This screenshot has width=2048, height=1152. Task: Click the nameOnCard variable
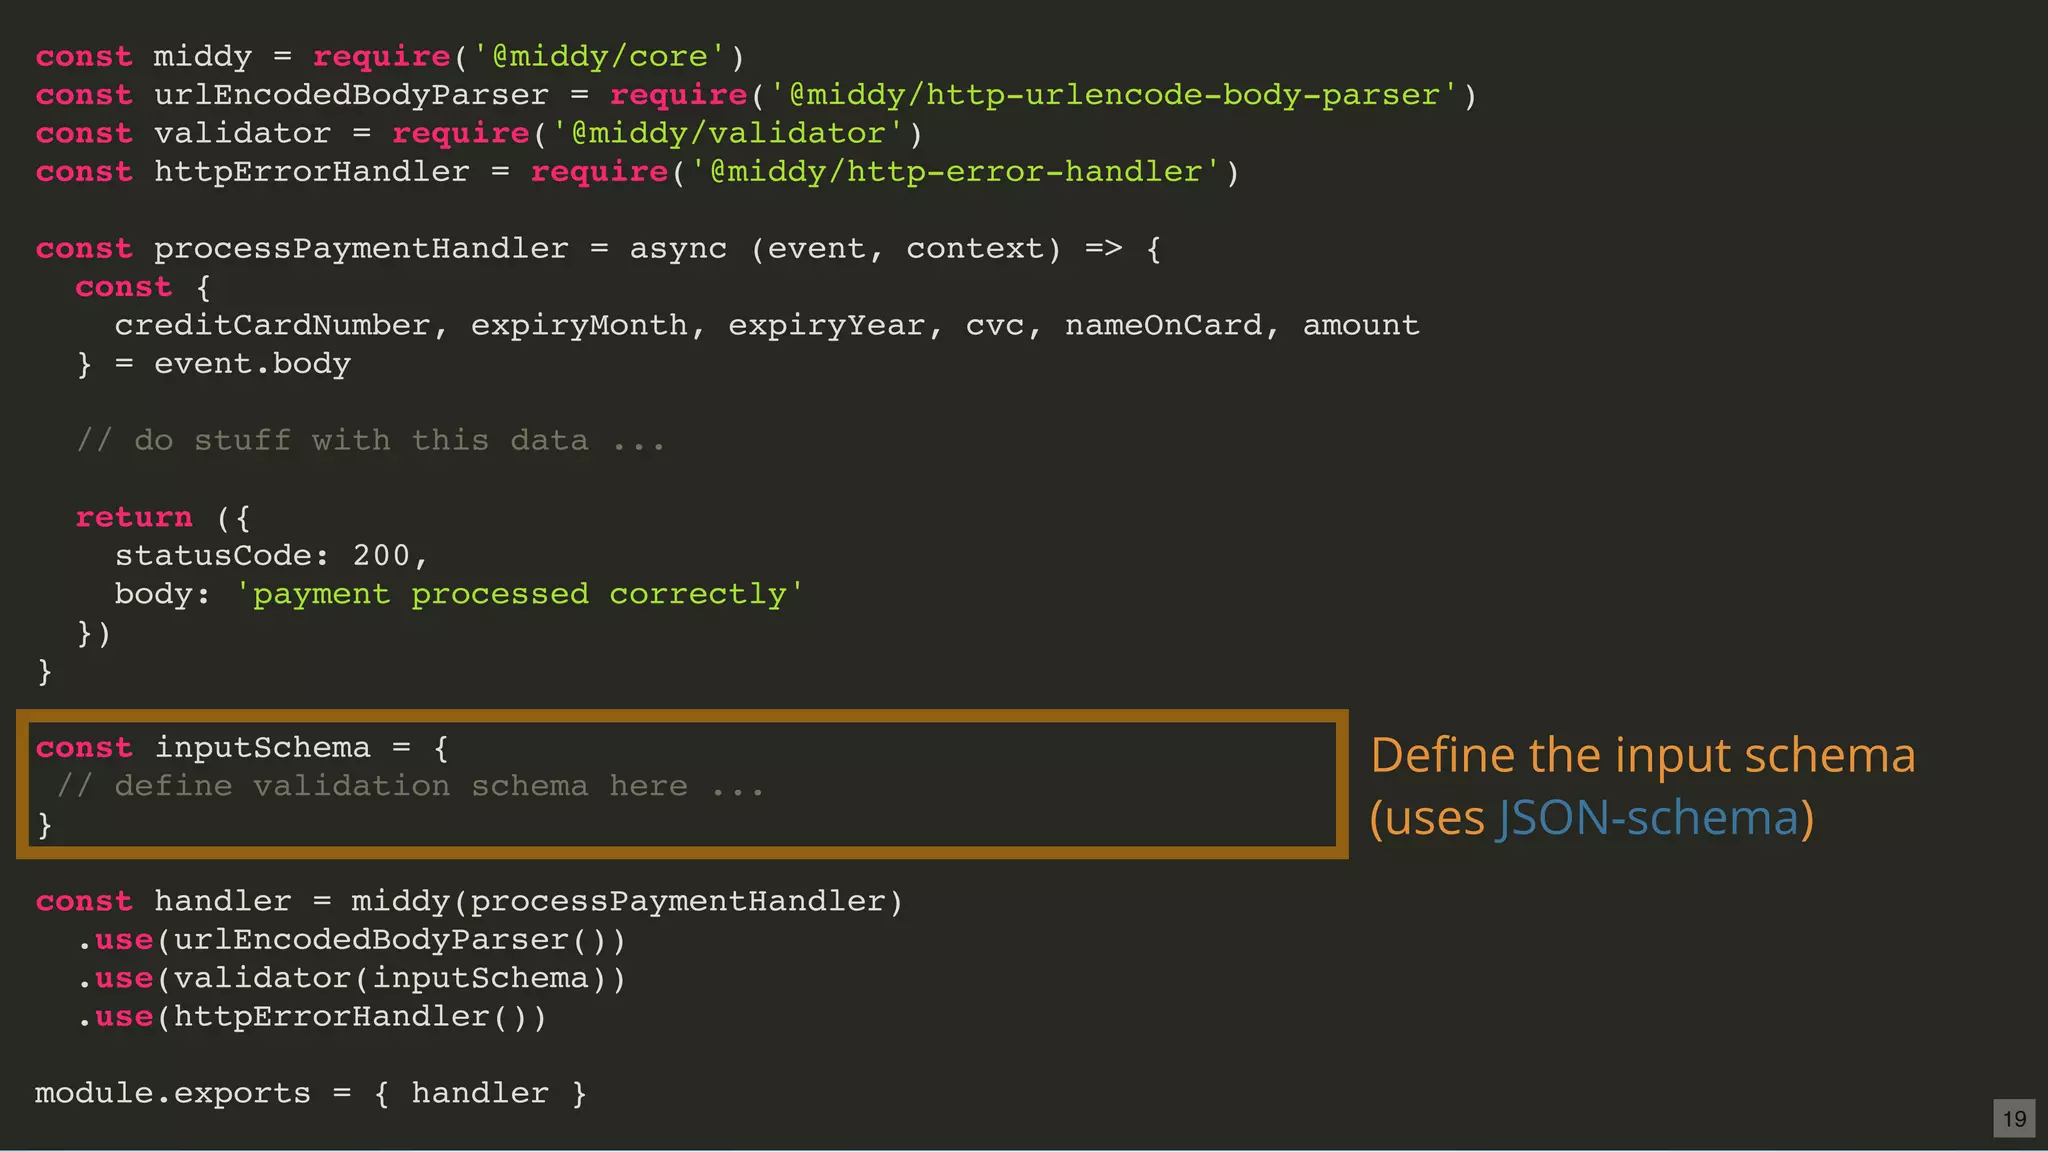[1163, 326]
